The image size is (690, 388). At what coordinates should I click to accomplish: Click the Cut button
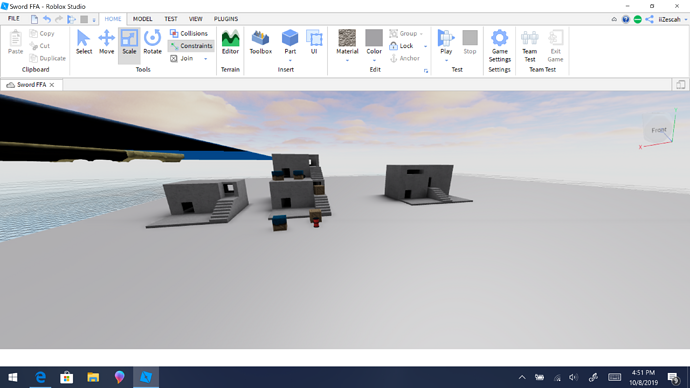click(x=40, y=46)
